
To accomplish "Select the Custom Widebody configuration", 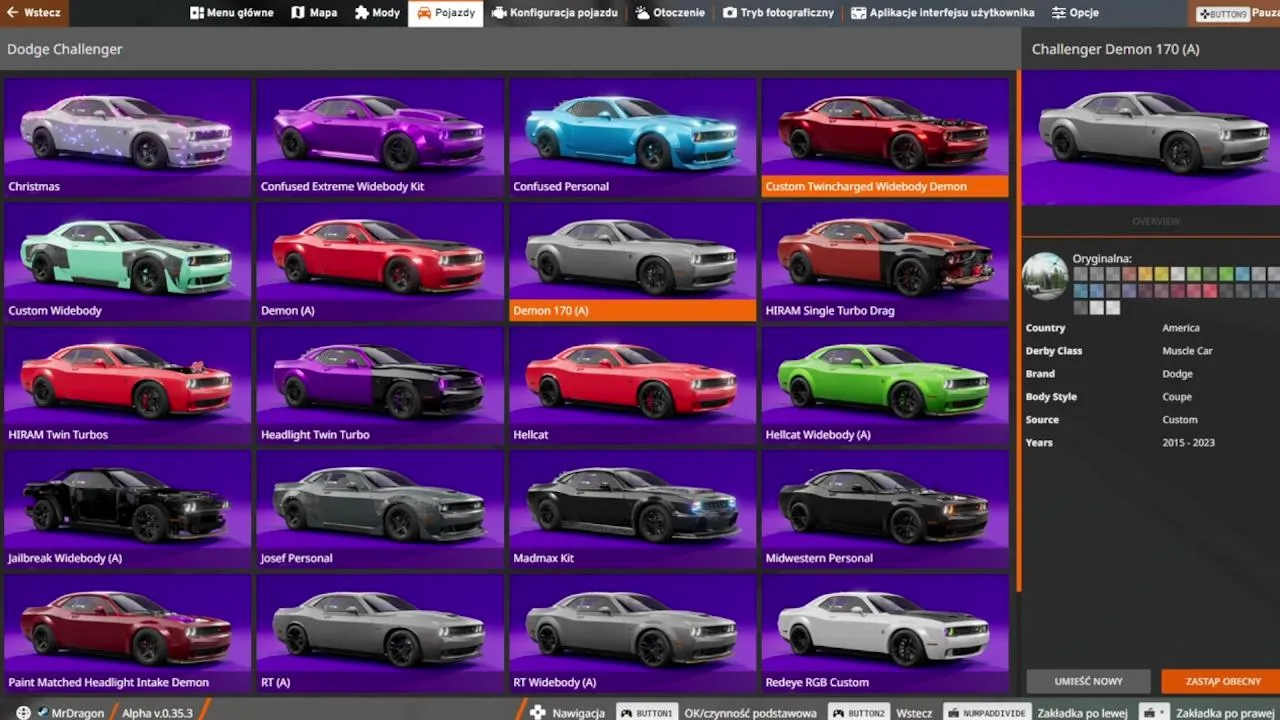I will (x=127, y=261).
